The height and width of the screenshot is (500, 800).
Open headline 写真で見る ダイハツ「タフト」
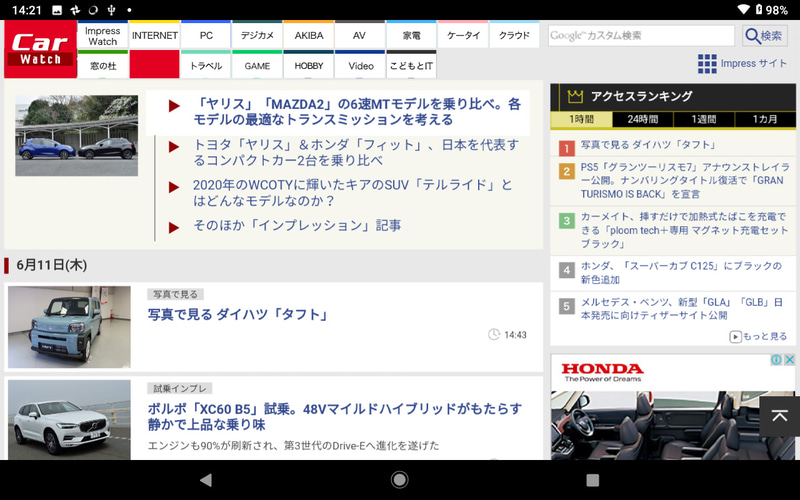238,314
